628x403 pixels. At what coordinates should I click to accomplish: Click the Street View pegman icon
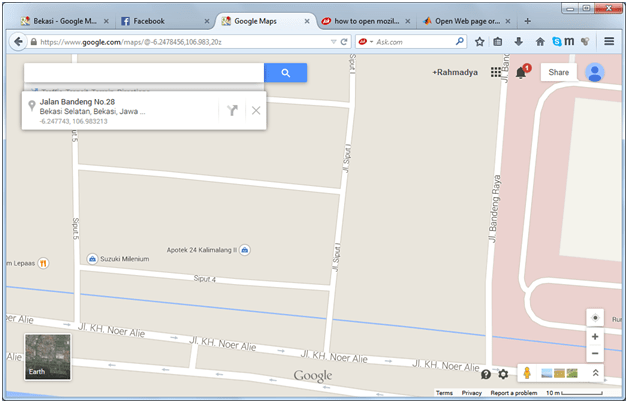pos(526,373)
